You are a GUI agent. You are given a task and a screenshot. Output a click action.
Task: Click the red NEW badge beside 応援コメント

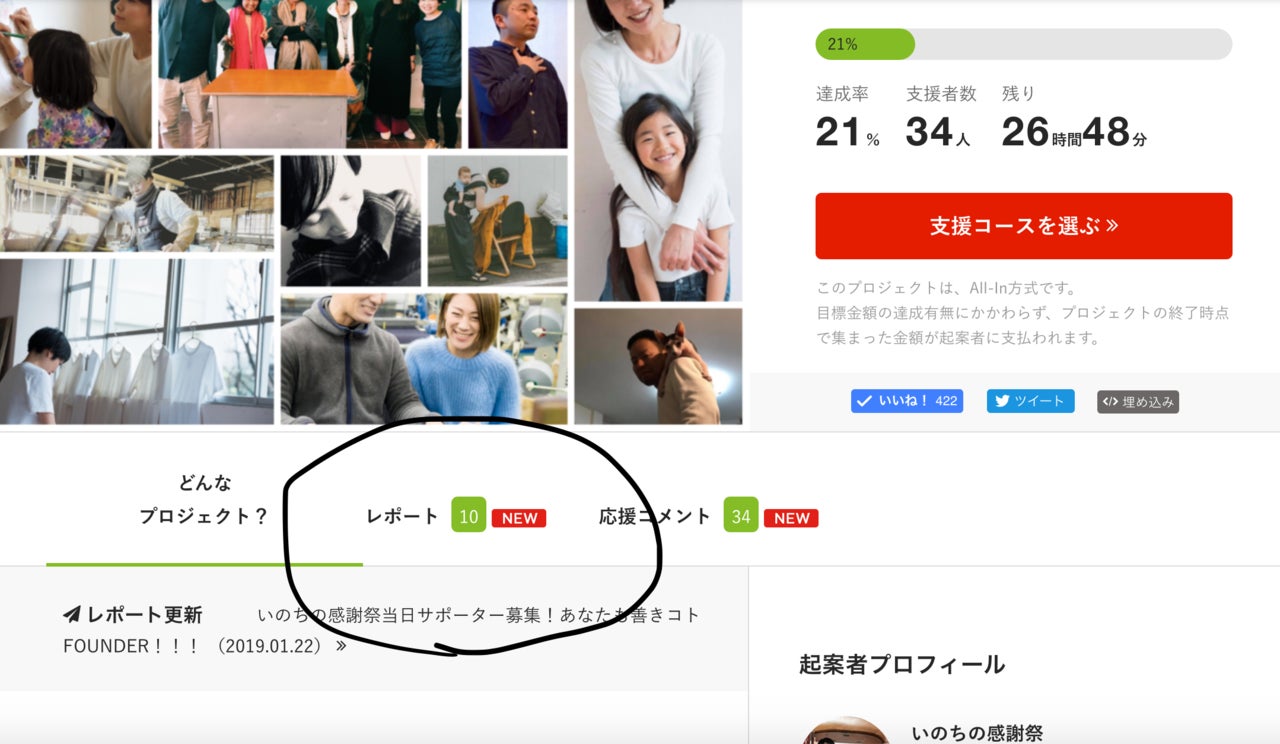click(x=791, y=518)
